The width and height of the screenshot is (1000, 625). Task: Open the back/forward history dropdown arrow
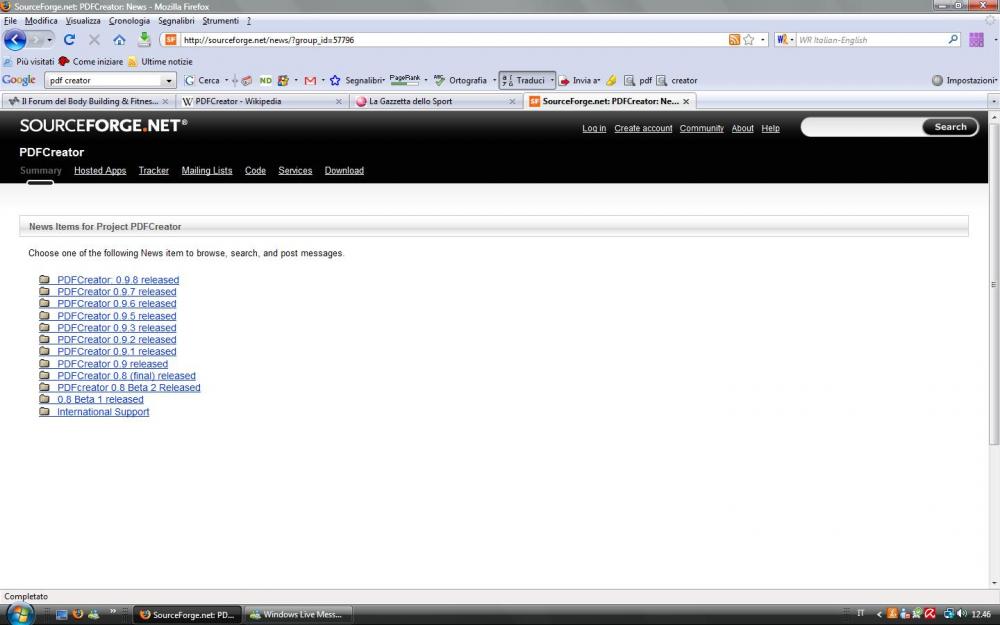pyautogui.click(x=50, y=40)
